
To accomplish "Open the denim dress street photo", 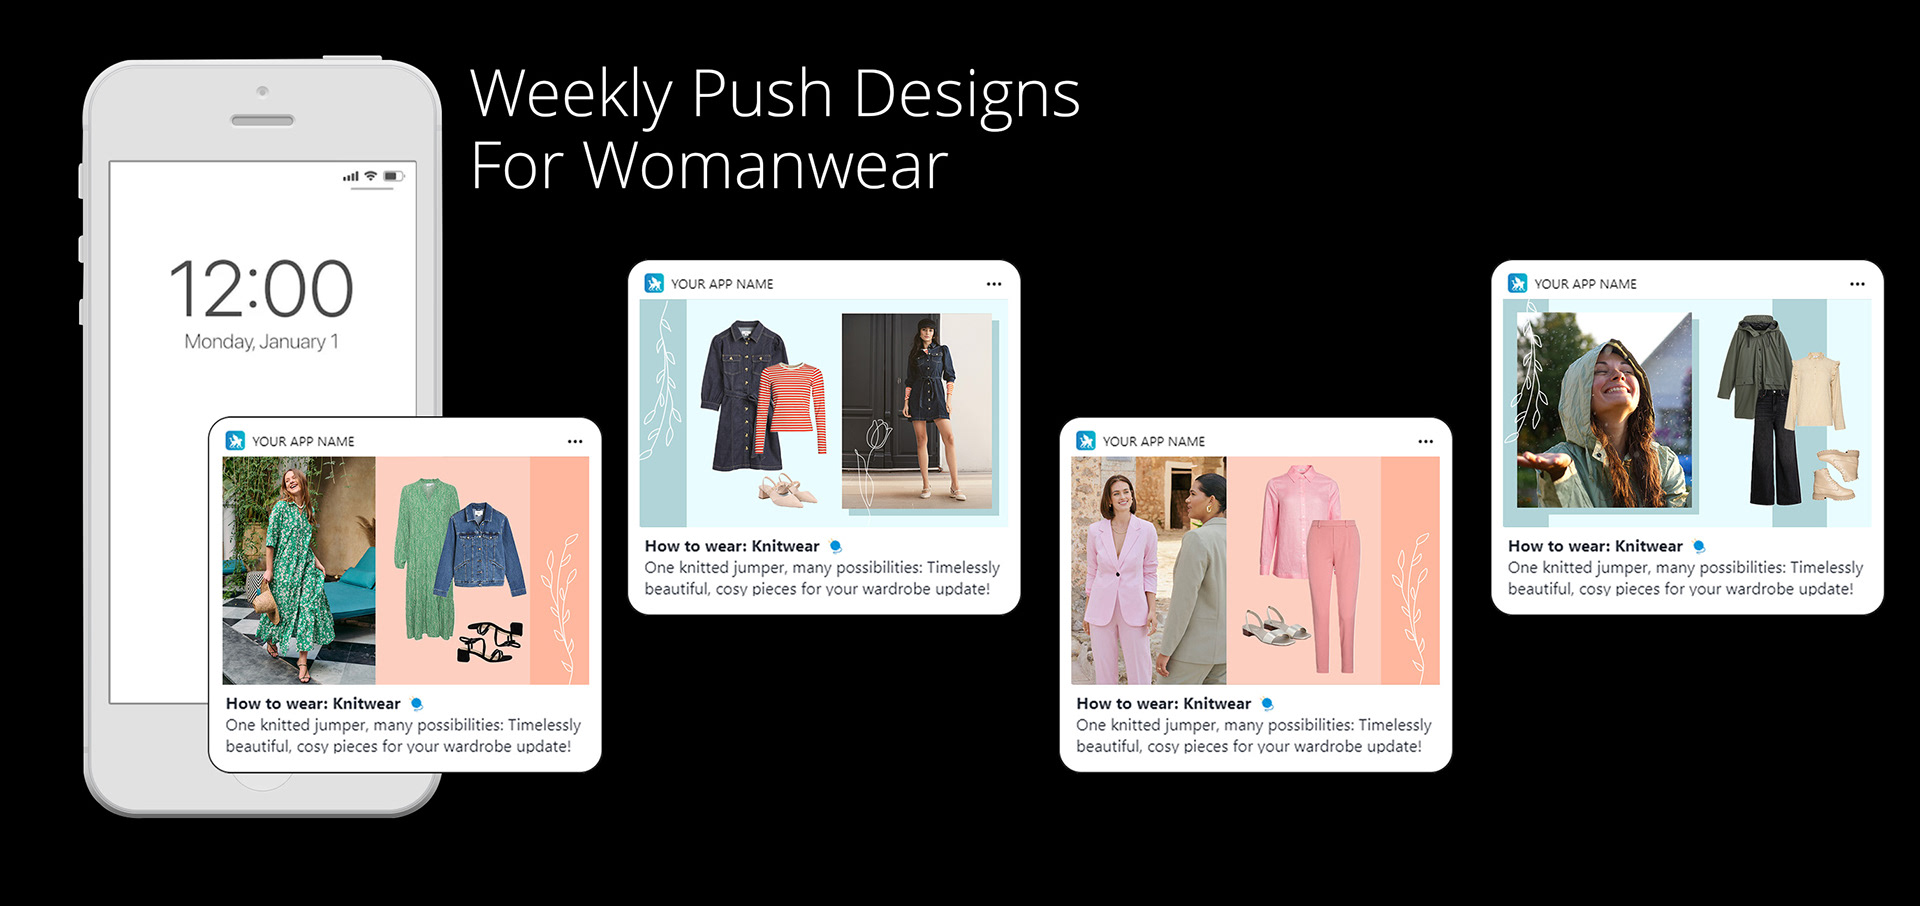I will [x=917, y=411].
